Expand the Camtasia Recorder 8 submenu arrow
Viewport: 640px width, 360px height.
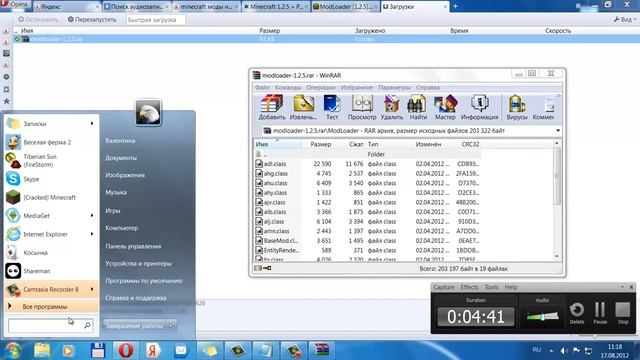click(x=92, y=289)
